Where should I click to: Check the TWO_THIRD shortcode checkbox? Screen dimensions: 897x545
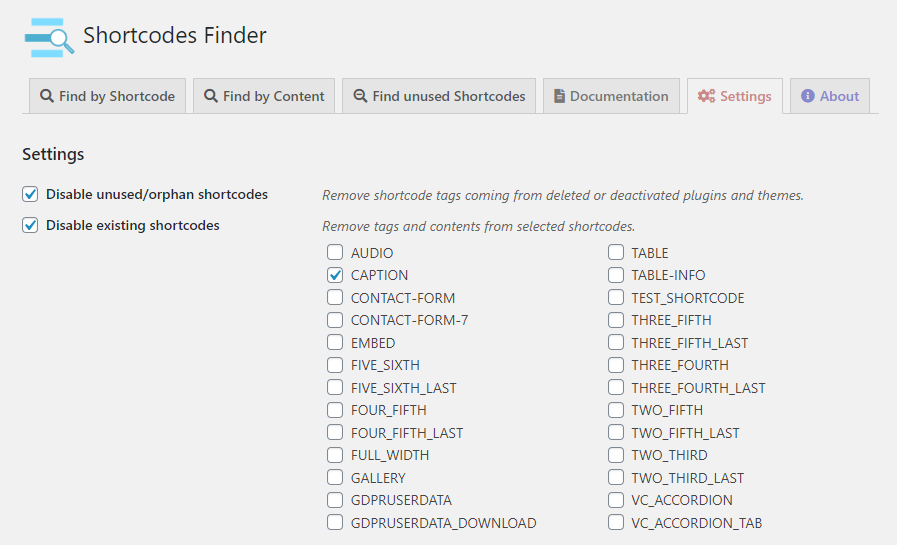click(x=616, y=455)
